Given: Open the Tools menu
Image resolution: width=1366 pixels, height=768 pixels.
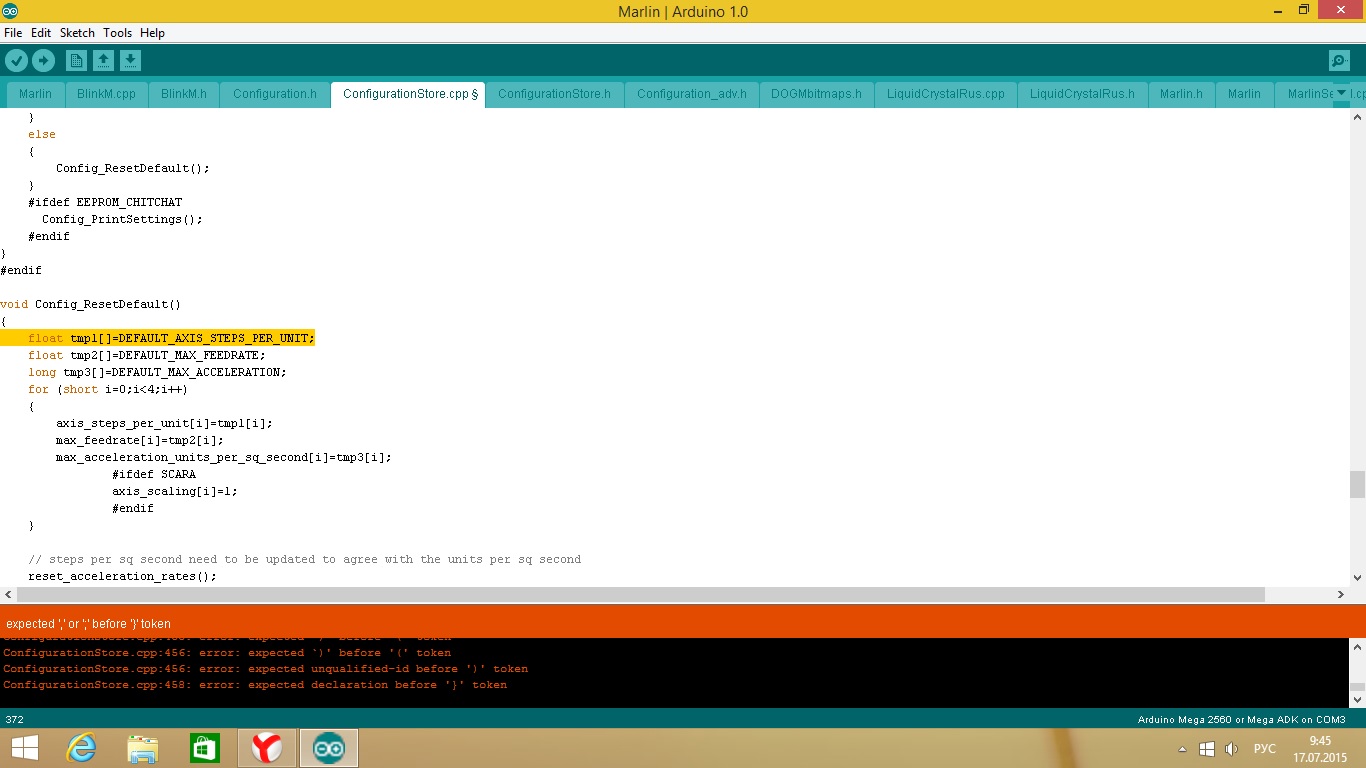Looking at the screenshot, I should pyautogui.click(x=117, y=33).
